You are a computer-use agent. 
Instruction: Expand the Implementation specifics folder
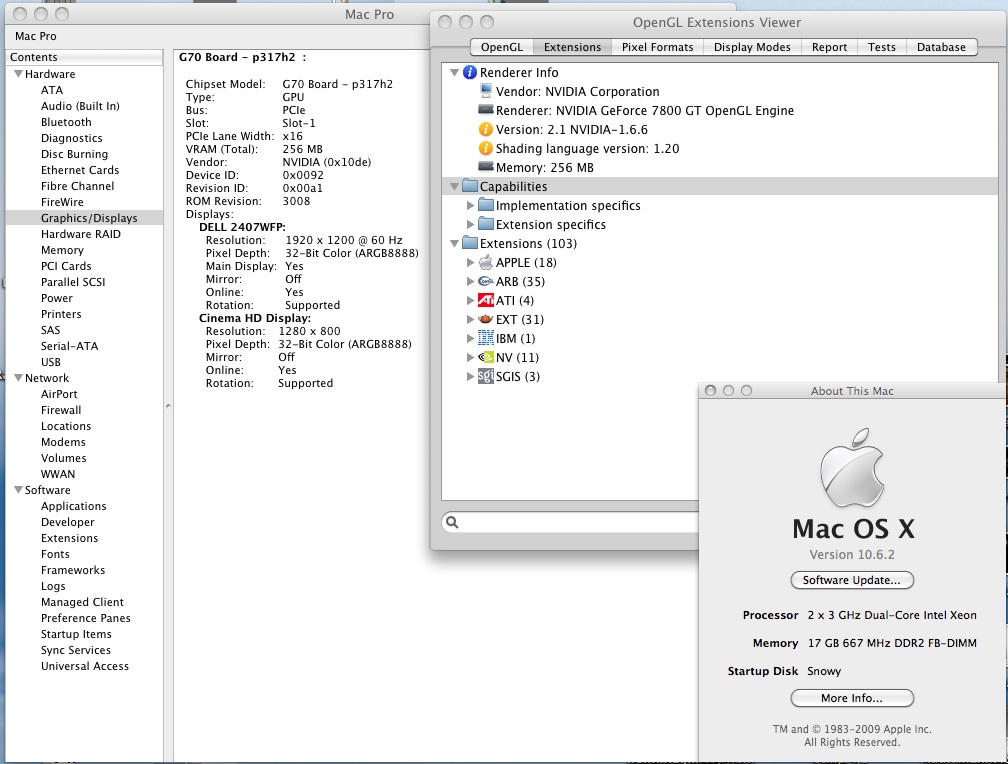pyautogui.click(x=471, y=206)
